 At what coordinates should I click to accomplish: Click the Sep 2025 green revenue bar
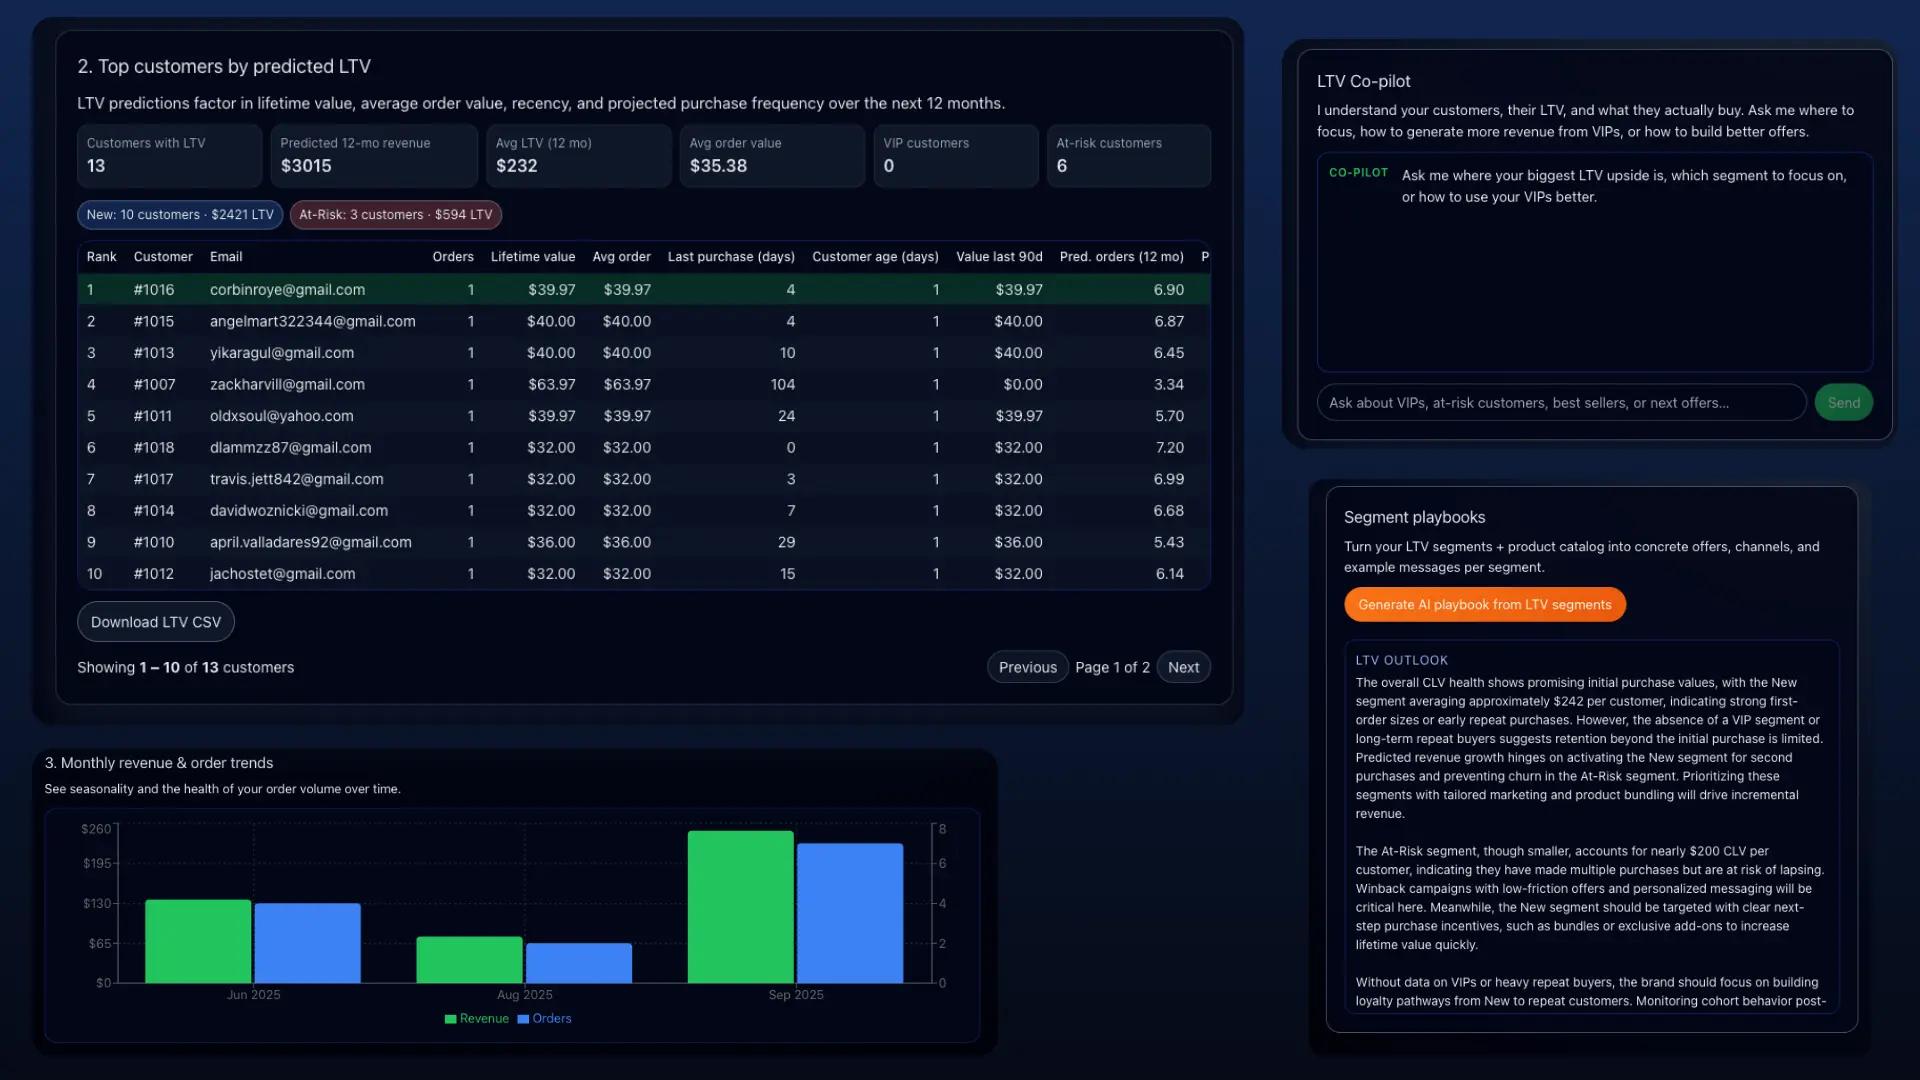point(740,907)
